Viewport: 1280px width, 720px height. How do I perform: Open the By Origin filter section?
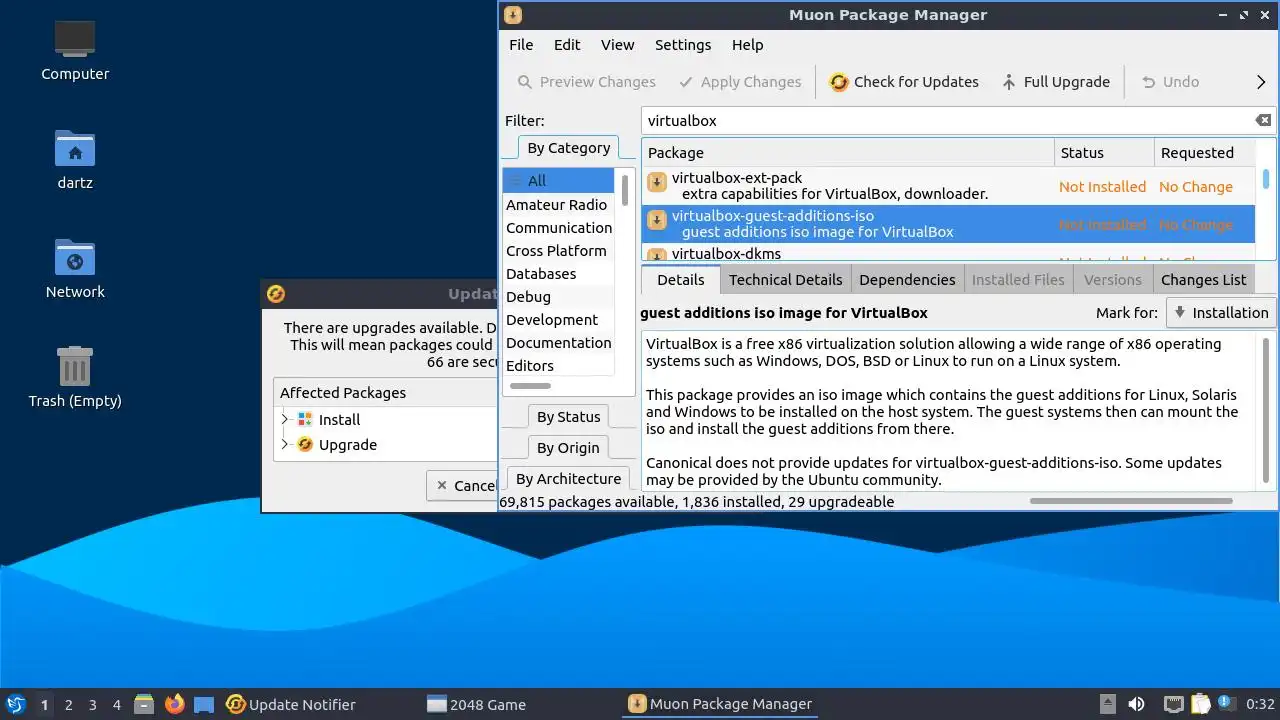(568, 448)
